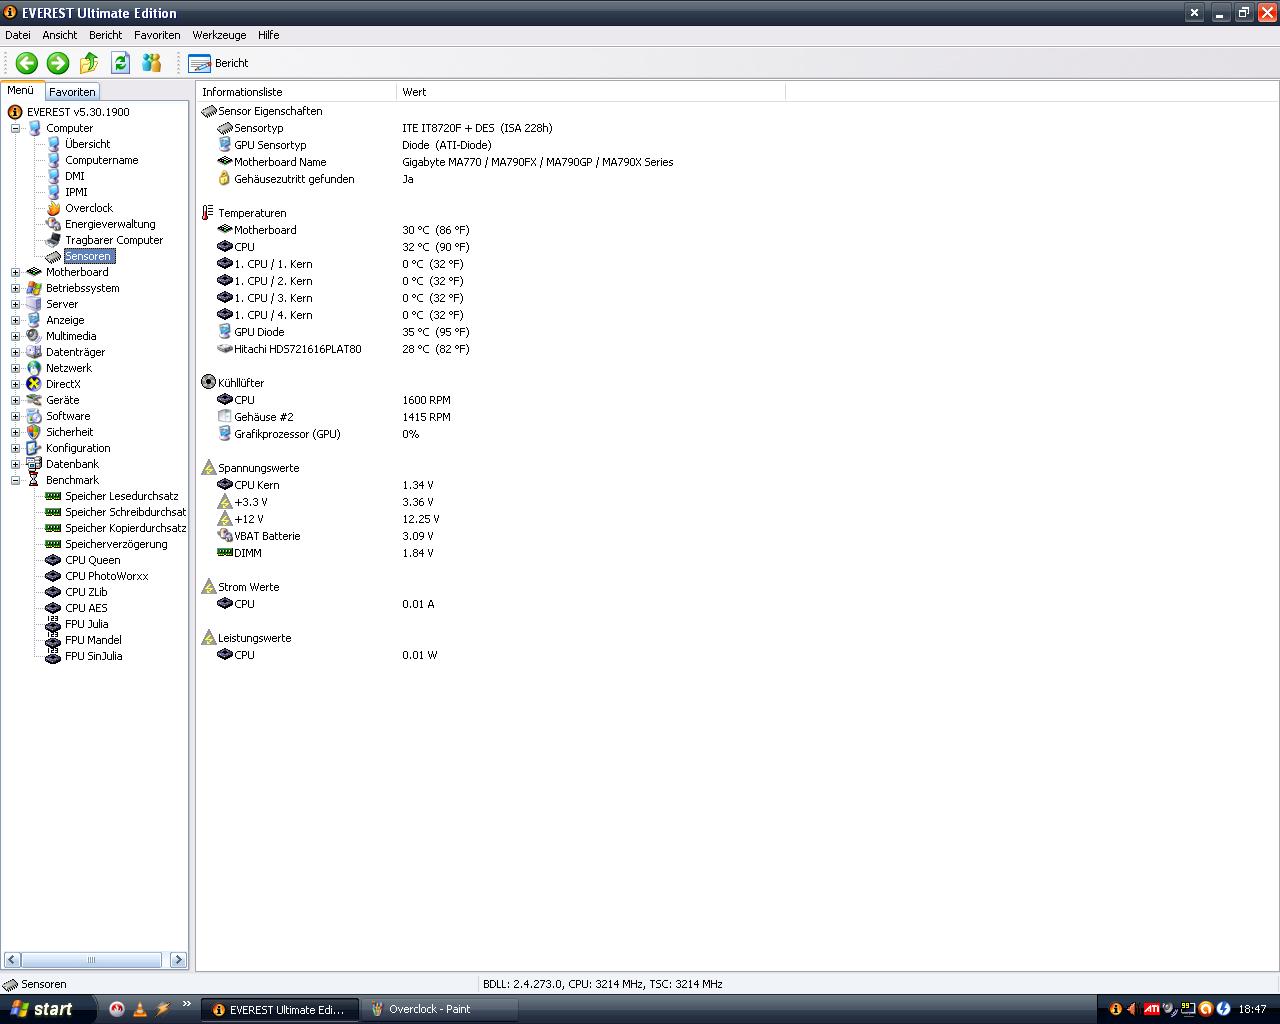Click the DMI tree icon
This screenshot has width=1280, height=1024.
[53, 176]
